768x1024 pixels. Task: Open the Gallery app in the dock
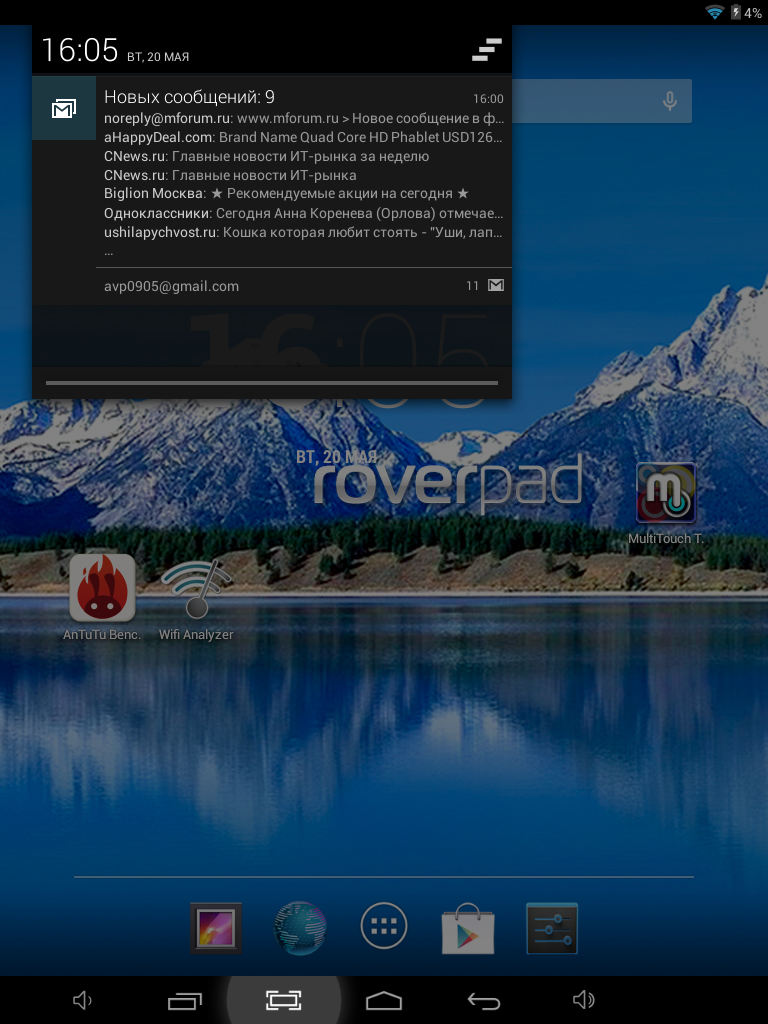click(x=216, y=928)
